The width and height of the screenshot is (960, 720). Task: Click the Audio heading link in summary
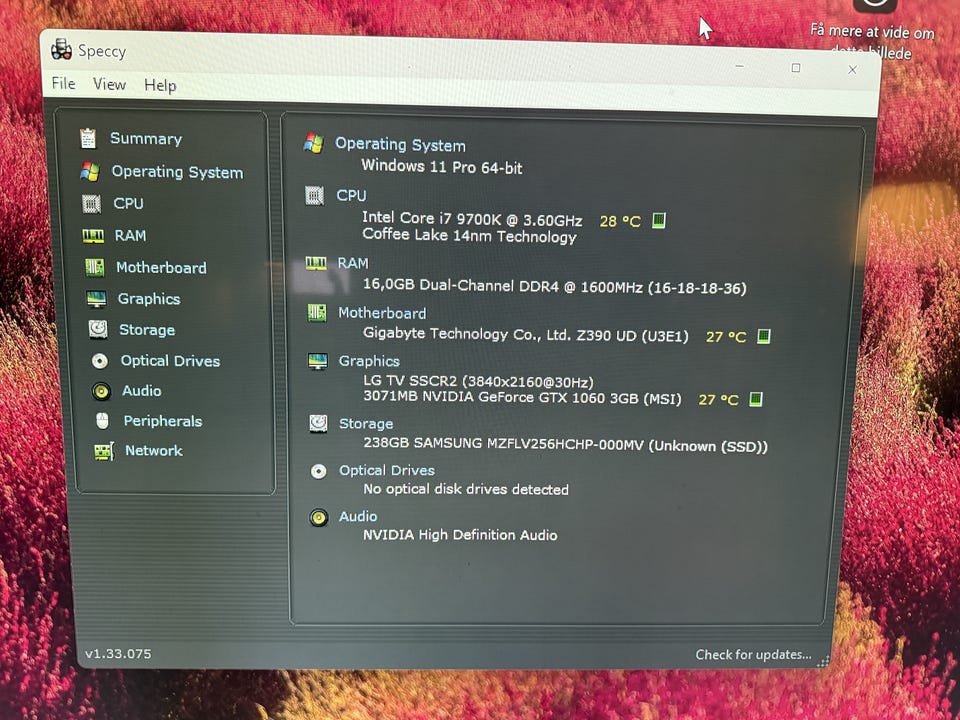358,517
